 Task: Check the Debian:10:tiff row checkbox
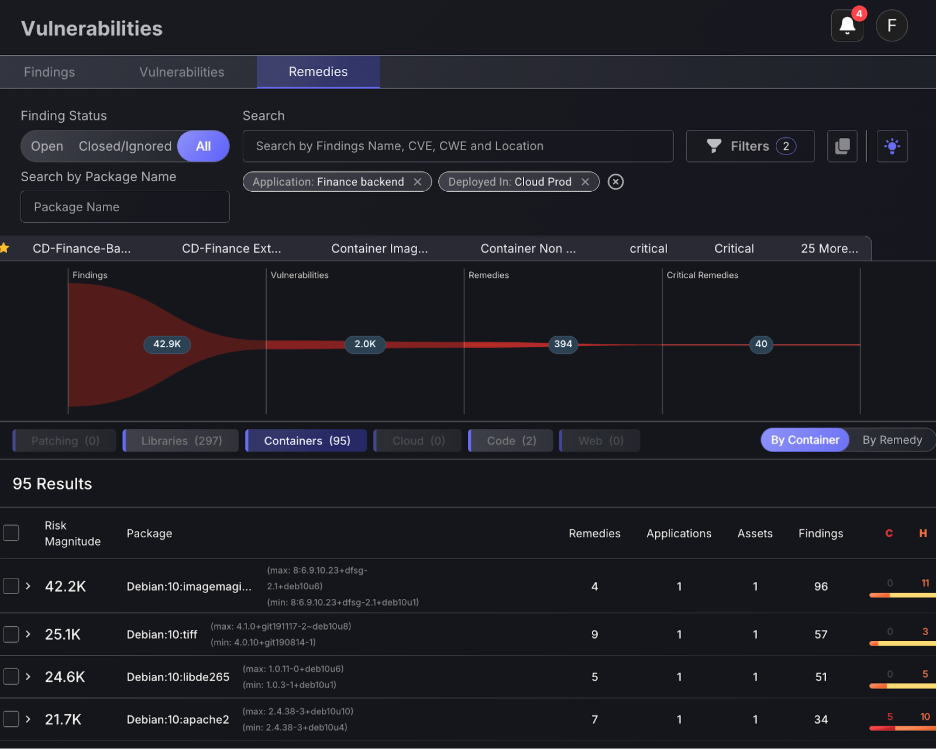(12, 634)
